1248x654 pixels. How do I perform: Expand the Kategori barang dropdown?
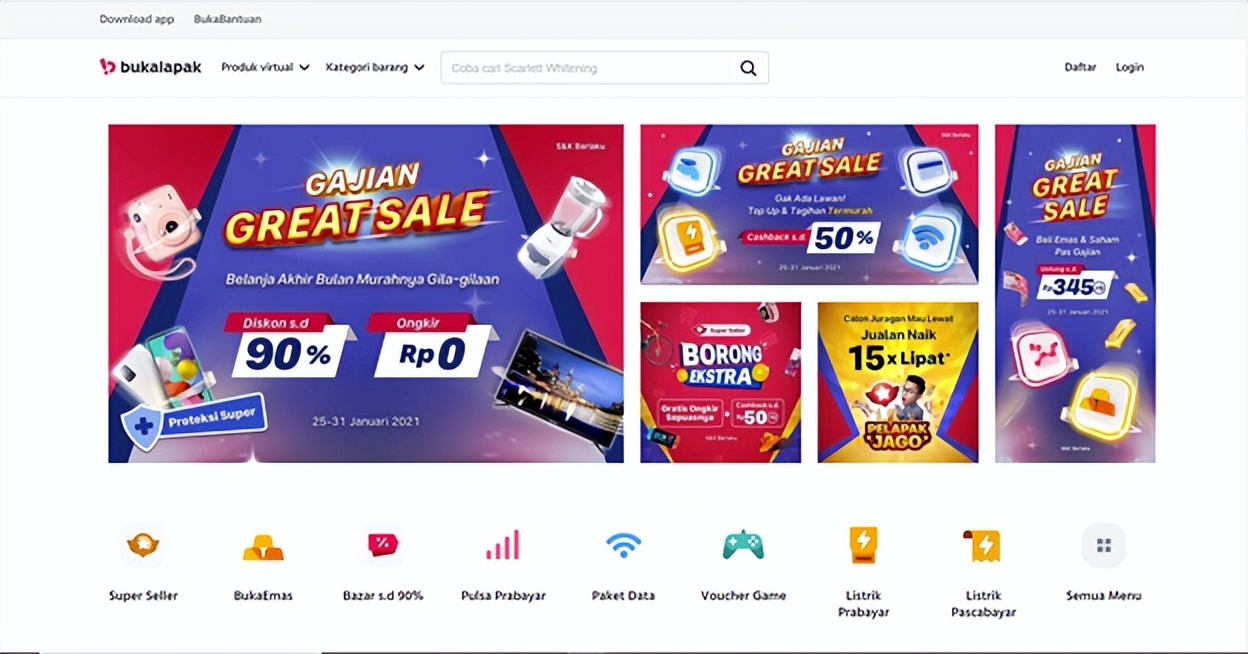(x=375, y=67)
